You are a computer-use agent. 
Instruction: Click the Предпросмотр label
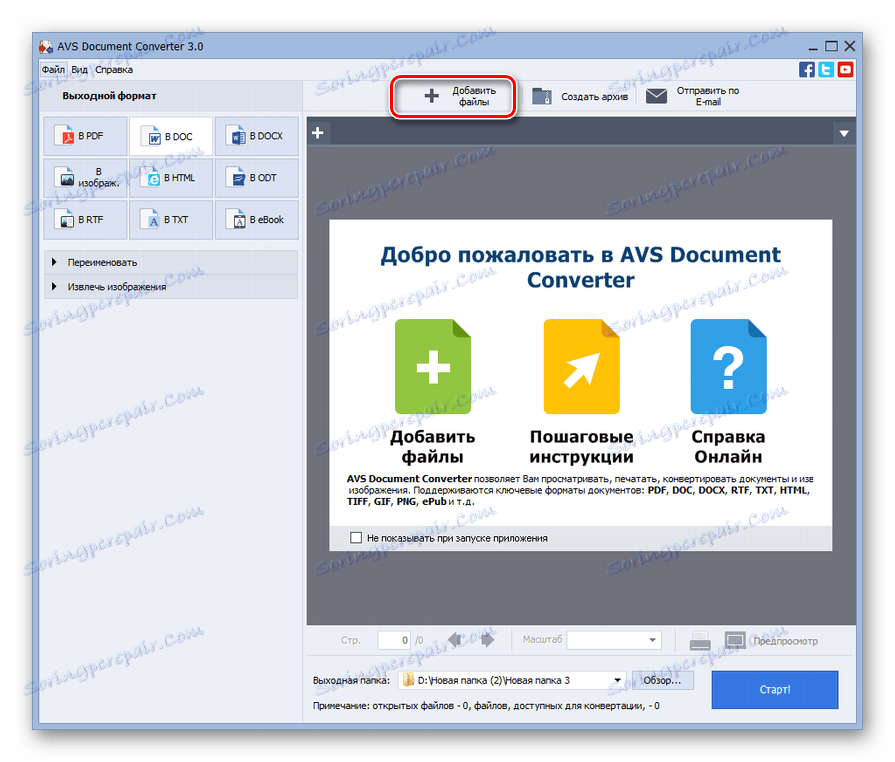tap(785, 642)
